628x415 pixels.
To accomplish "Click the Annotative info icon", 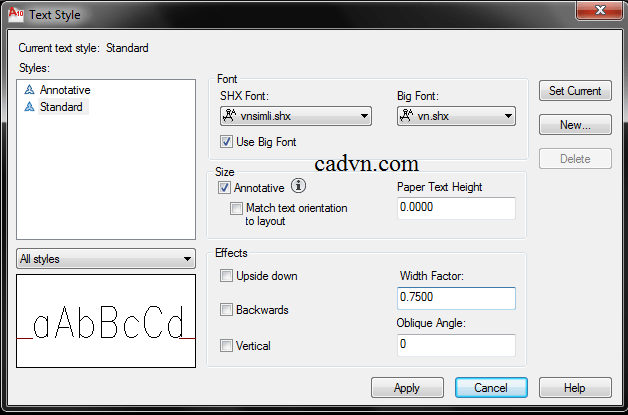I will [298, 186].
